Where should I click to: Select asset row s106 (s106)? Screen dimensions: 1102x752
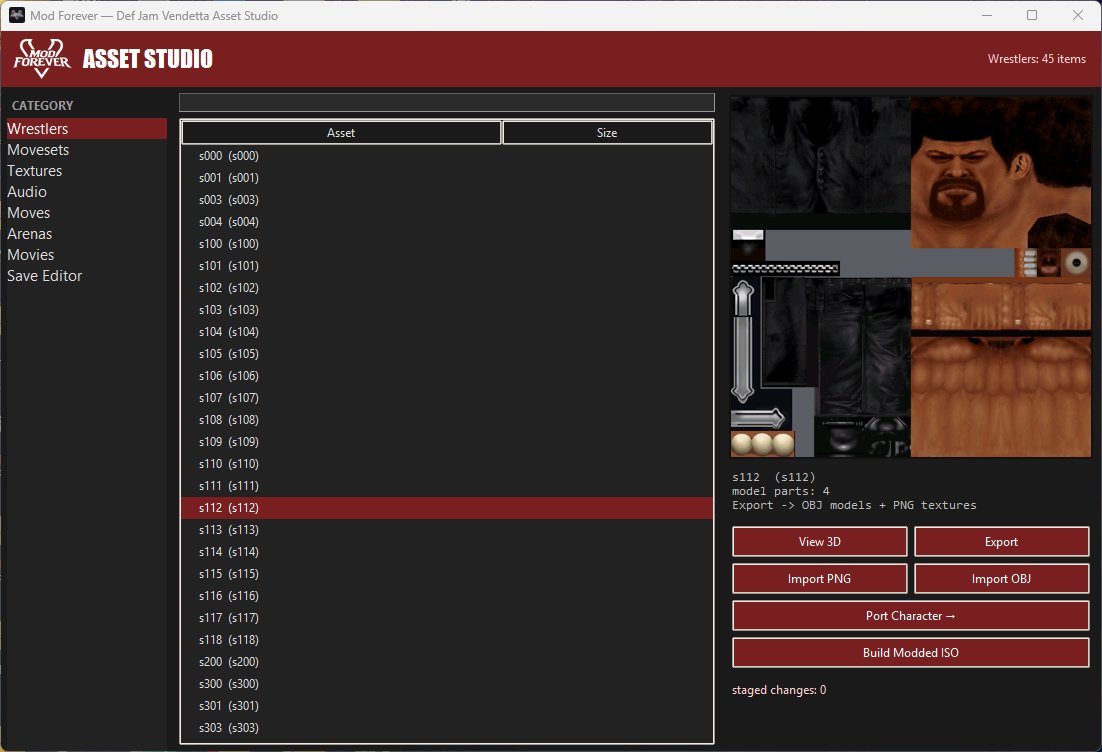447,376
